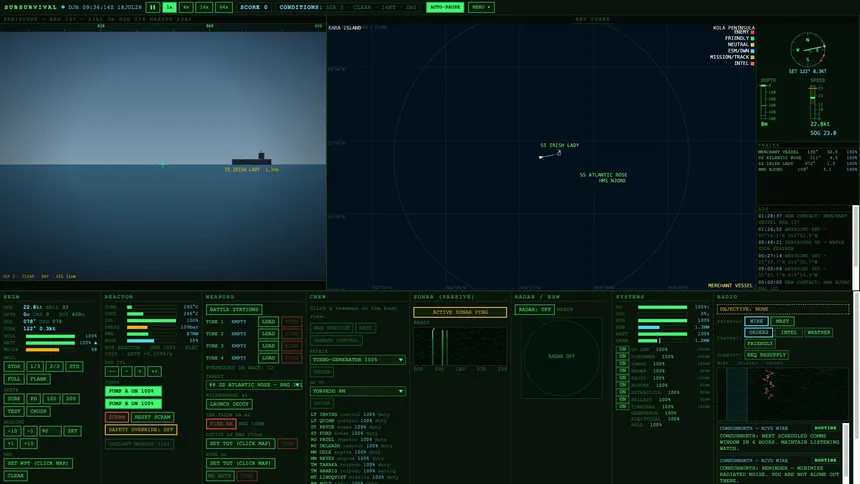Click the compass rose in nav chart
This screenshot has width=860, height=484.
(808, 49)
